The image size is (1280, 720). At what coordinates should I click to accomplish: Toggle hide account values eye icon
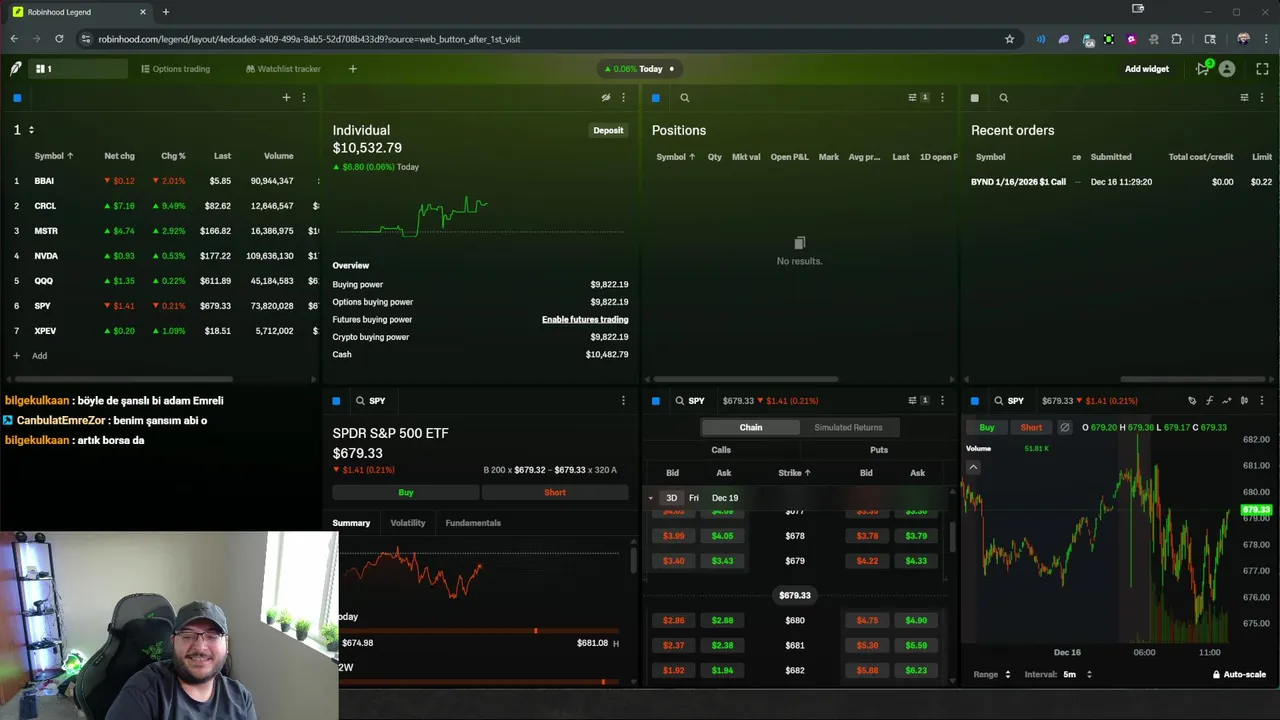(605, 98)
